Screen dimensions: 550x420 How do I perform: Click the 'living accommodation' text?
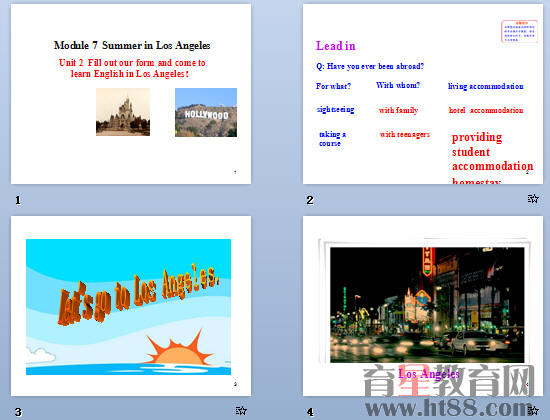(486, 86)
